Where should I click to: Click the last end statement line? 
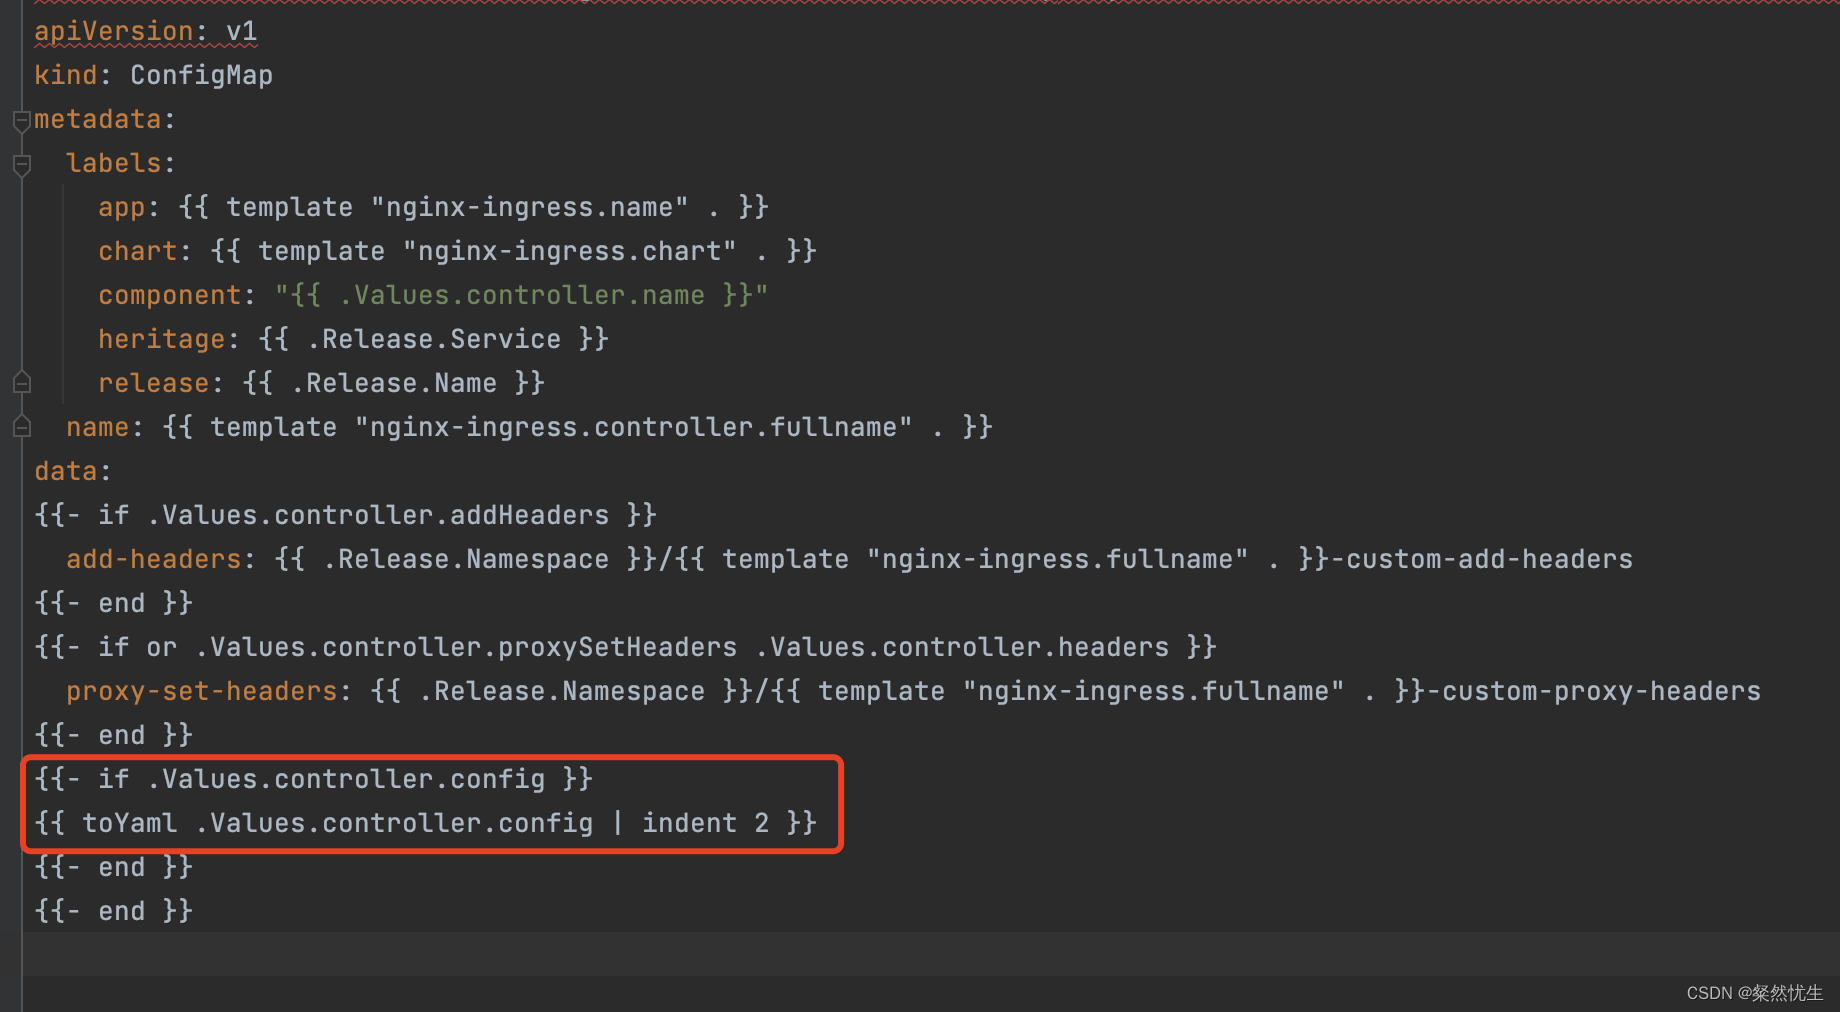coord(113,912)
